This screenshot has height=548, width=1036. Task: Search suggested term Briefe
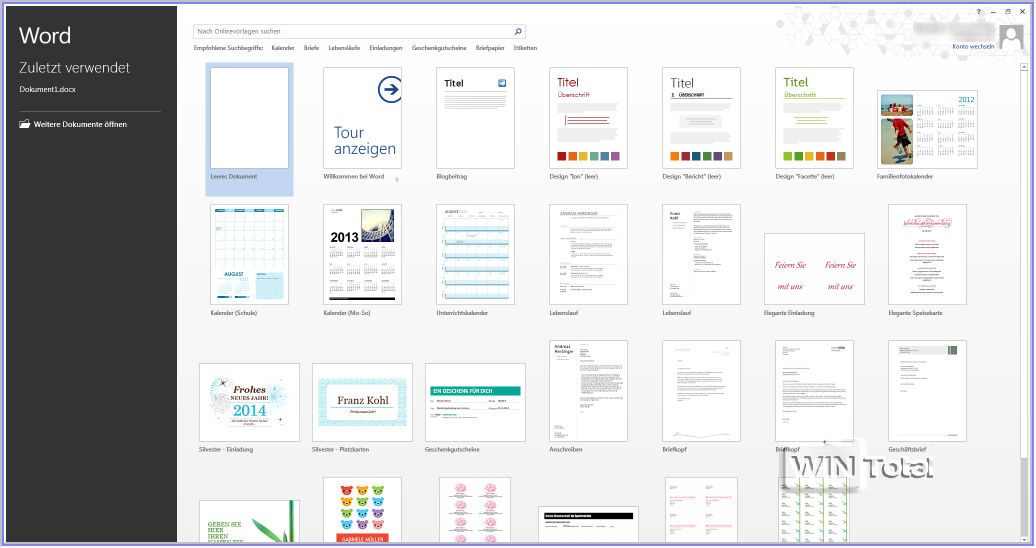tap(311, 48)
